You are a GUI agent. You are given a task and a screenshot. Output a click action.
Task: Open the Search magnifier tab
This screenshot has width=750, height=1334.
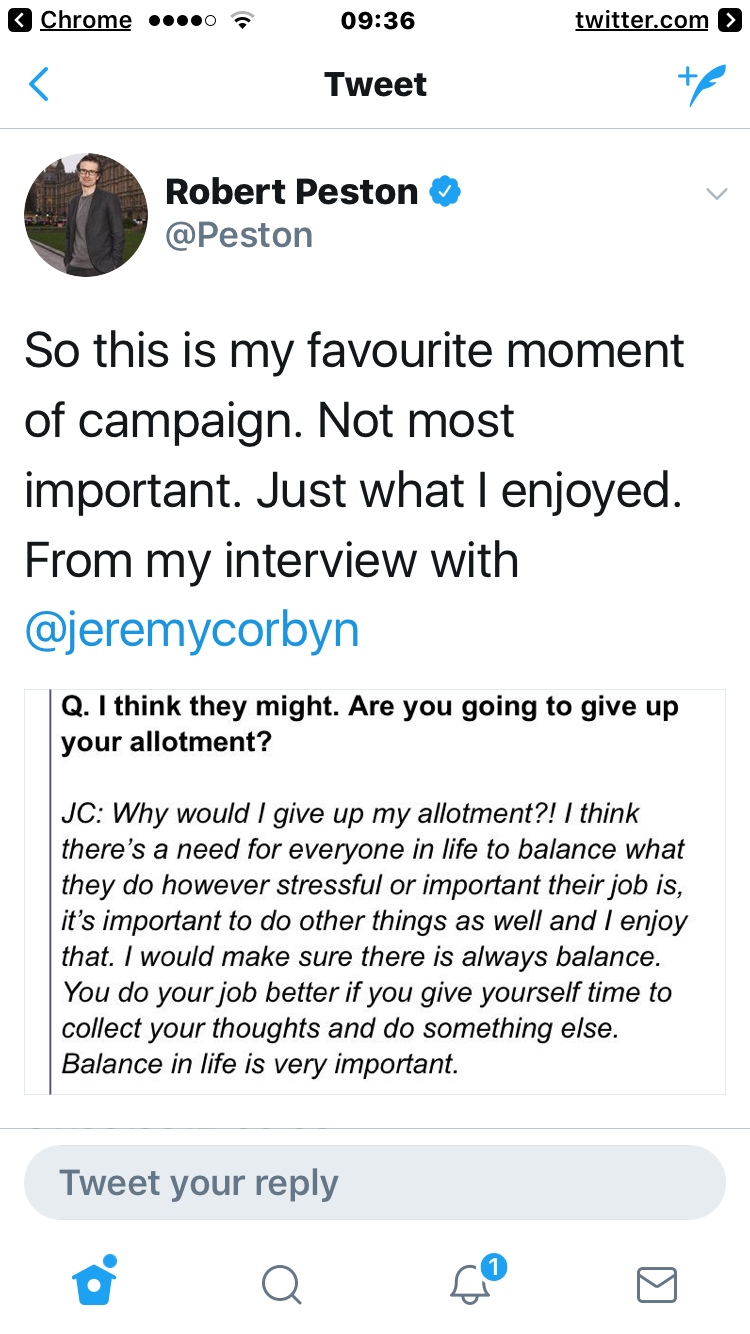[281, 1284]
